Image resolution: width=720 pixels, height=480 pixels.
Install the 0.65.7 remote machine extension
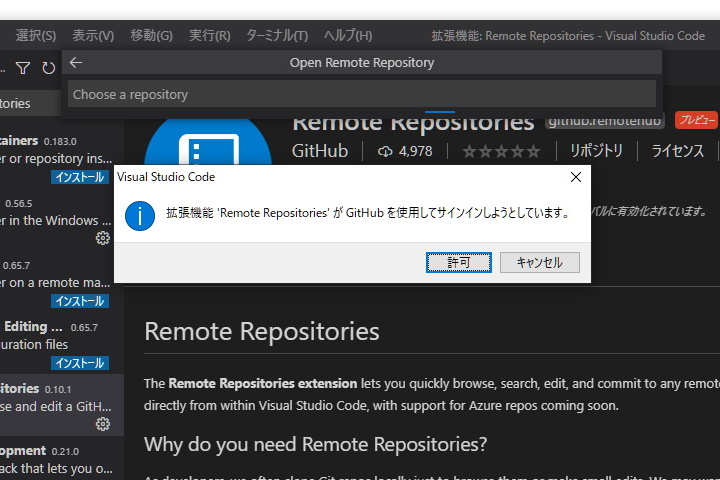(x=80, y=301)
